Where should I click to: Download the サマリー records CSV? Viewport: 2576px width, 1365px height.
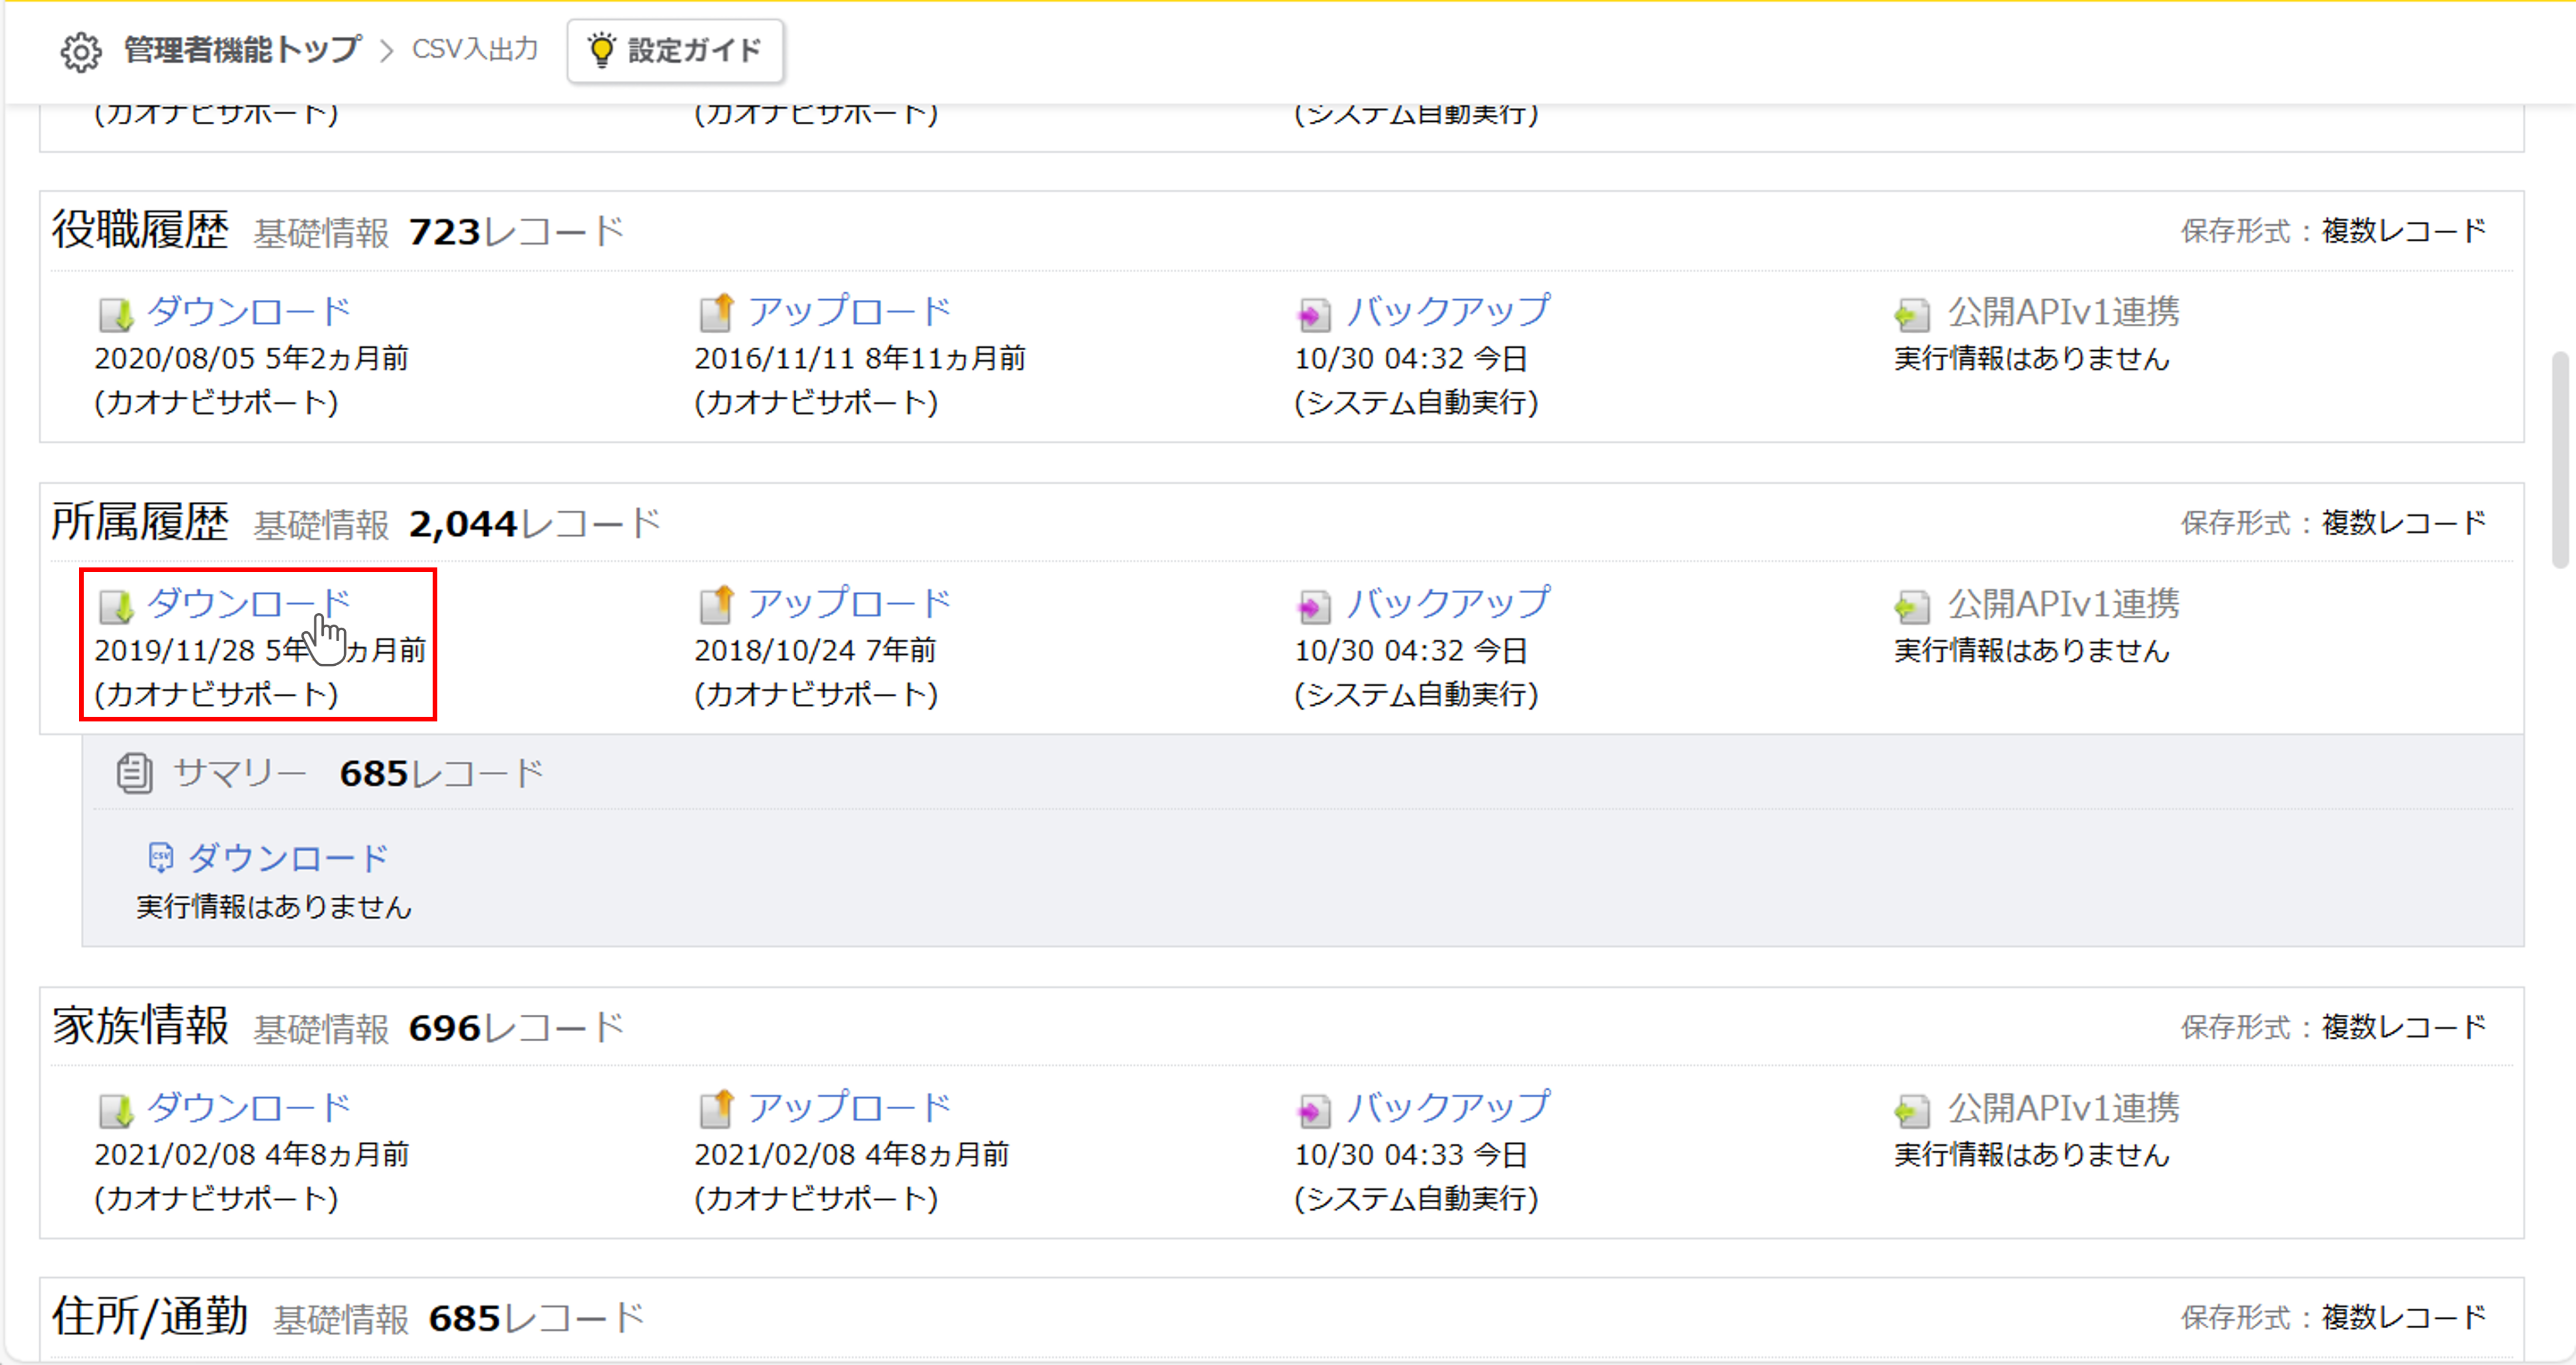point(287,858)
